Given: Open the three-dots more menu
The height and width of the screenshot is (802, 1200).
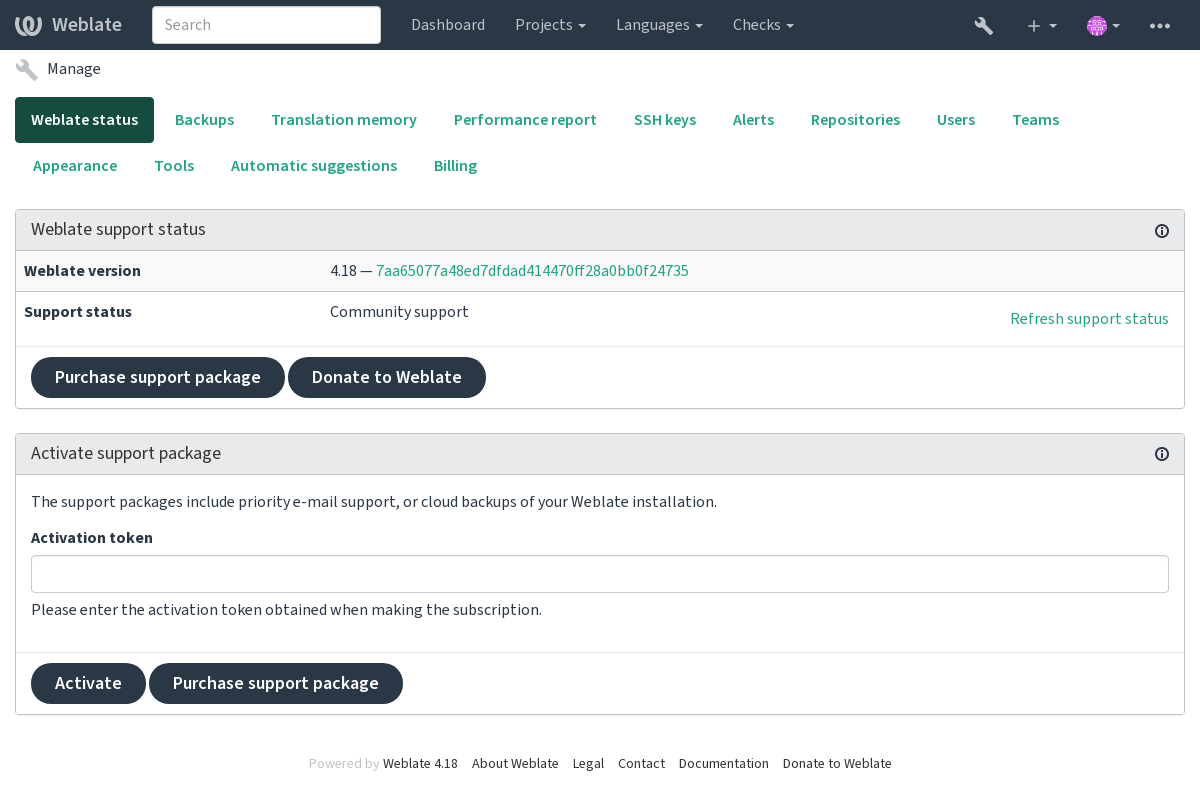Looking at the screenshot, I should tap(1160, 25).
